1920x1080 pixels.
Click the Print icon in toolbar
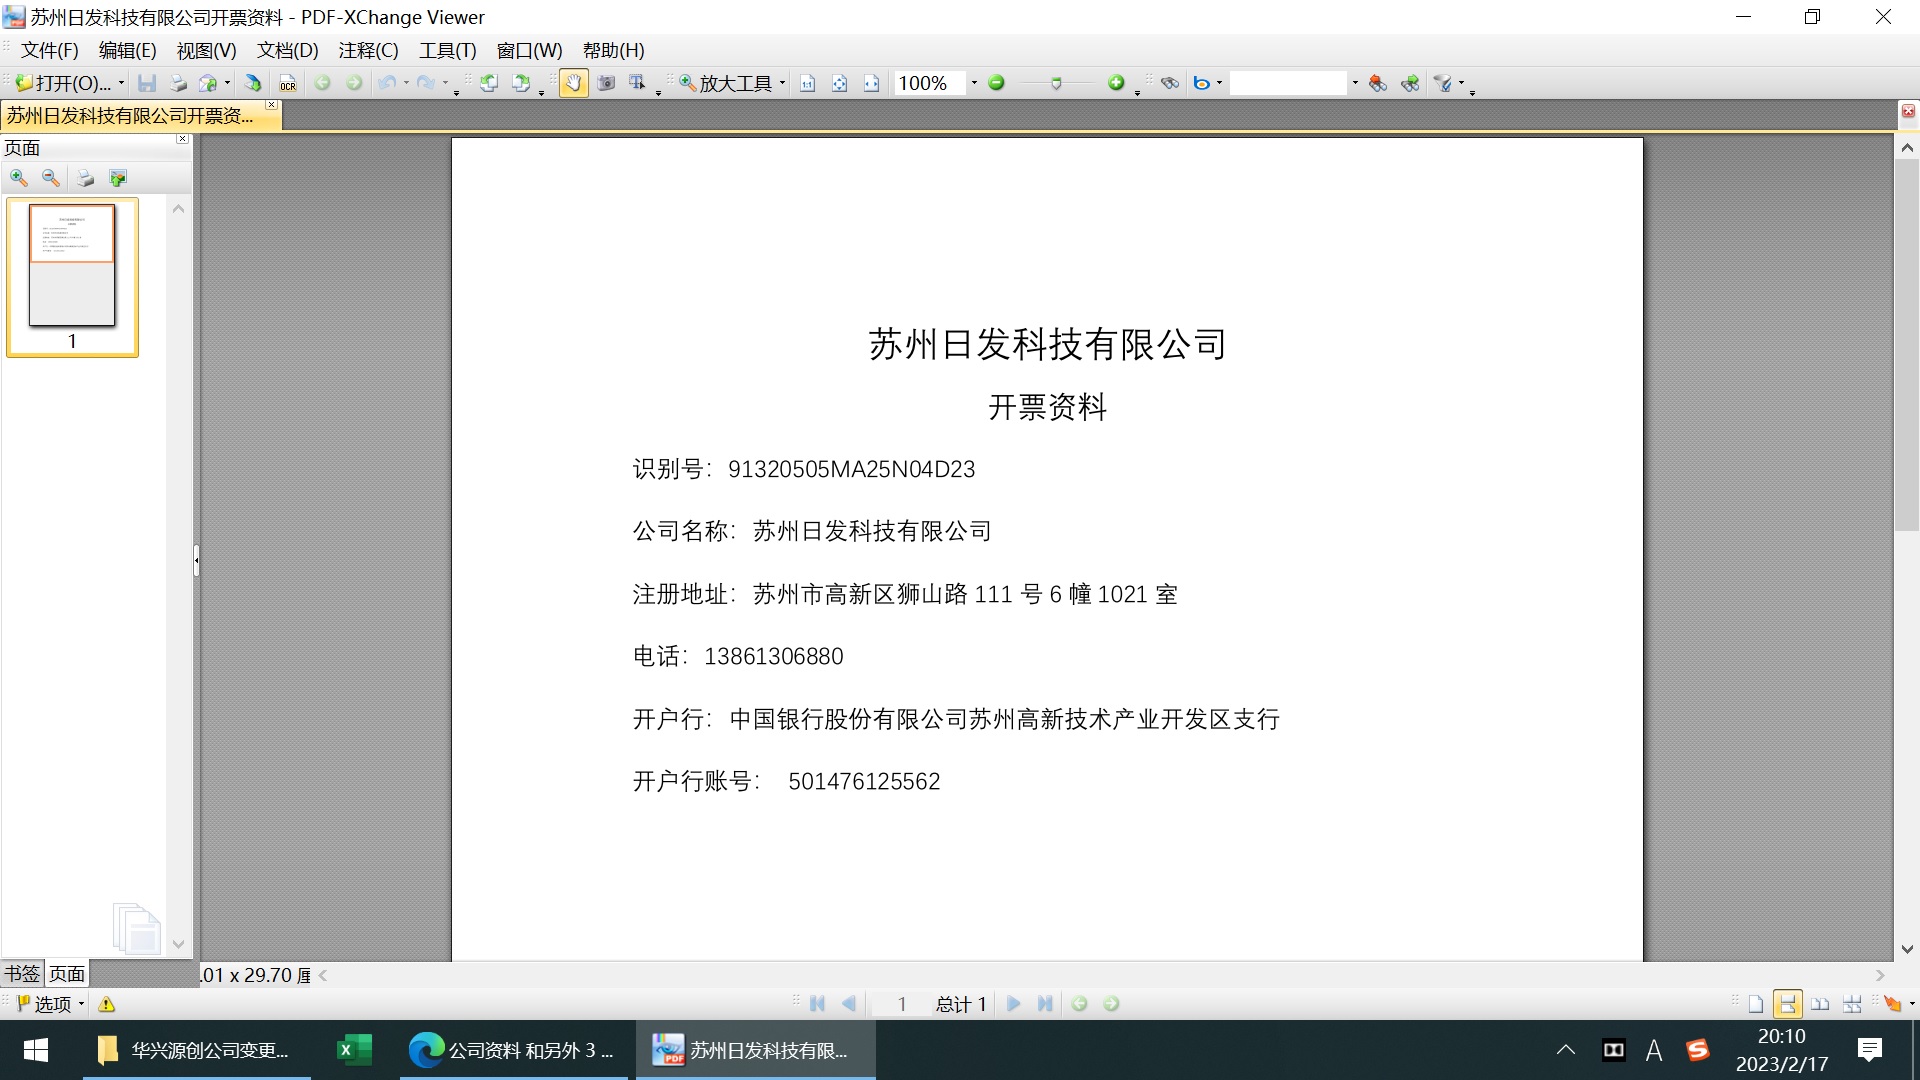click(x=178, y=84)
